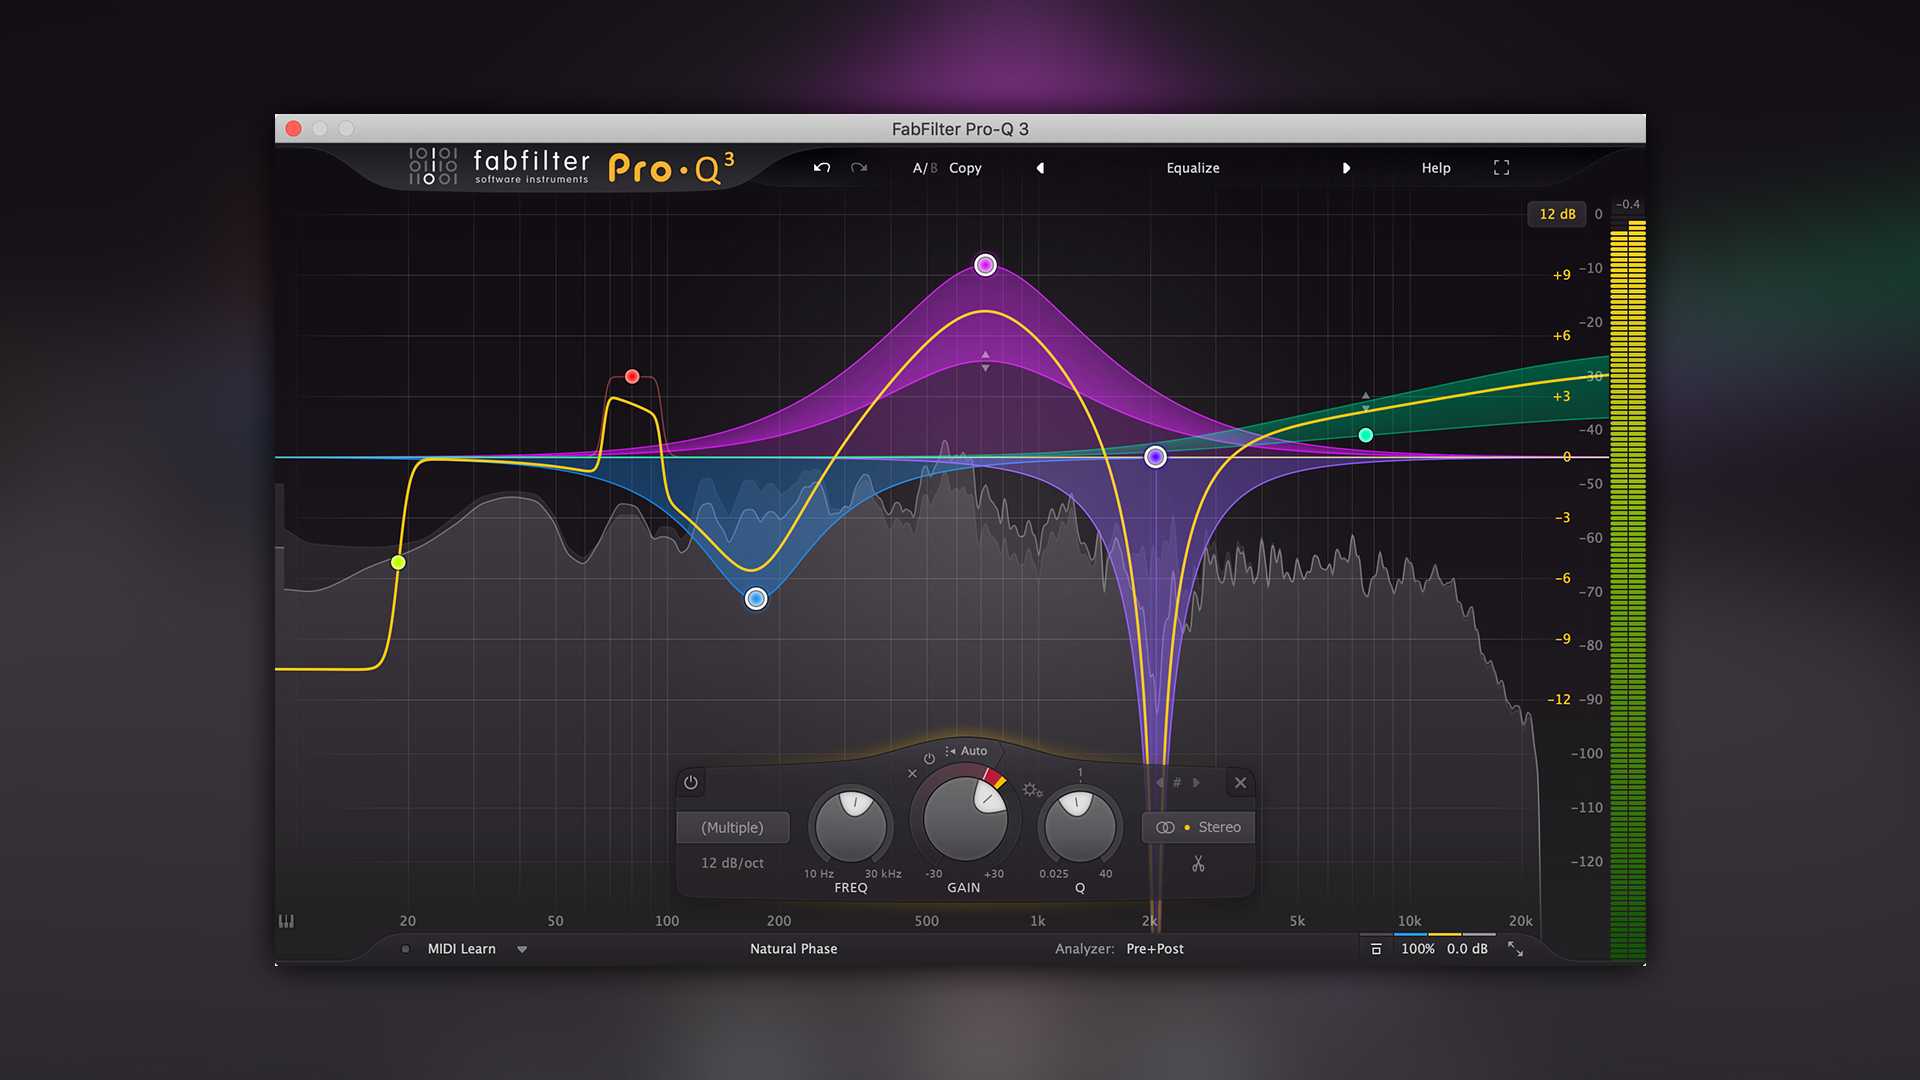1920x1080 pixels.
Task: Copy the current state with the Copy button
Action: 965,168
